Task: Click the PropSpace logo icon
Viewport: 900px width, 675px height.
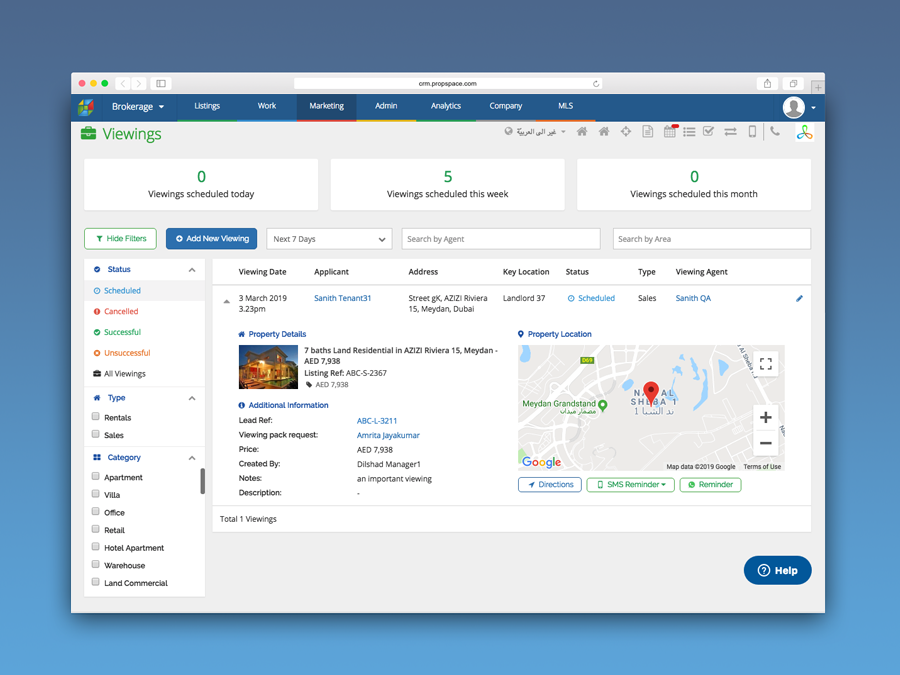Action: pos(86,107)
